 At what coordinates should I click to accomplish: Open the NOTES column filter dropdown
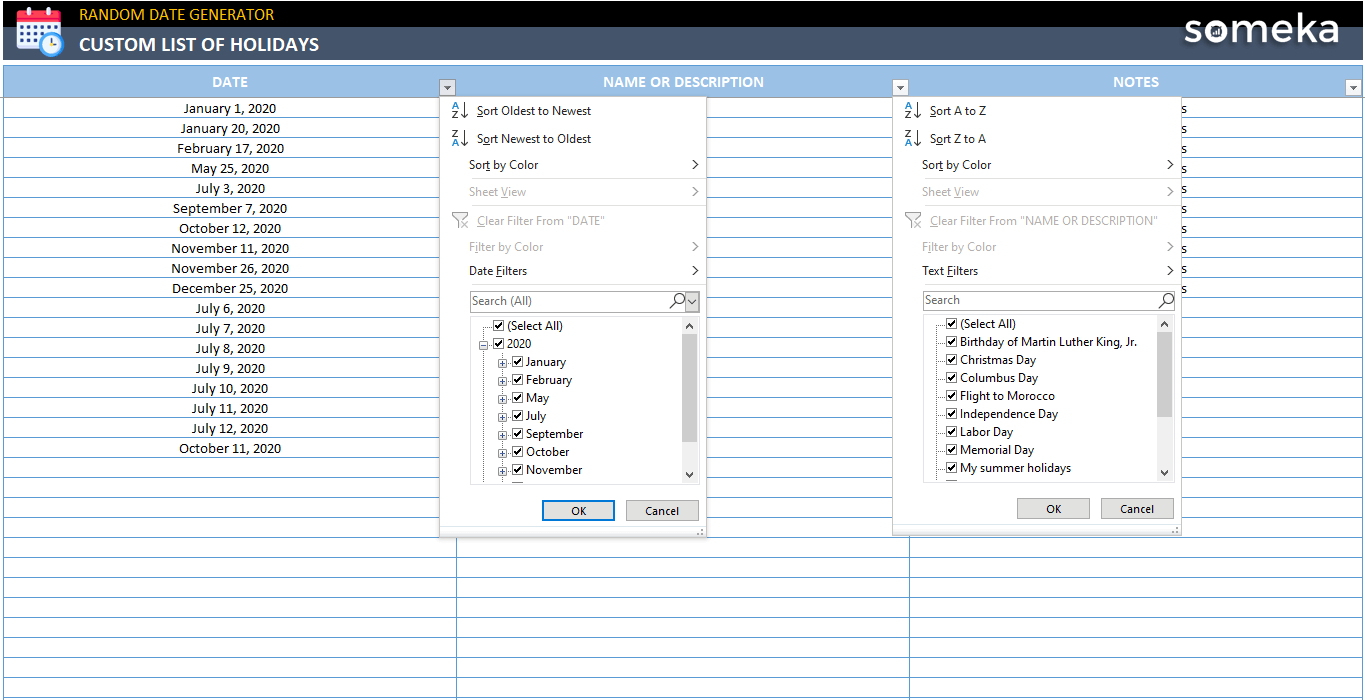1353,88
